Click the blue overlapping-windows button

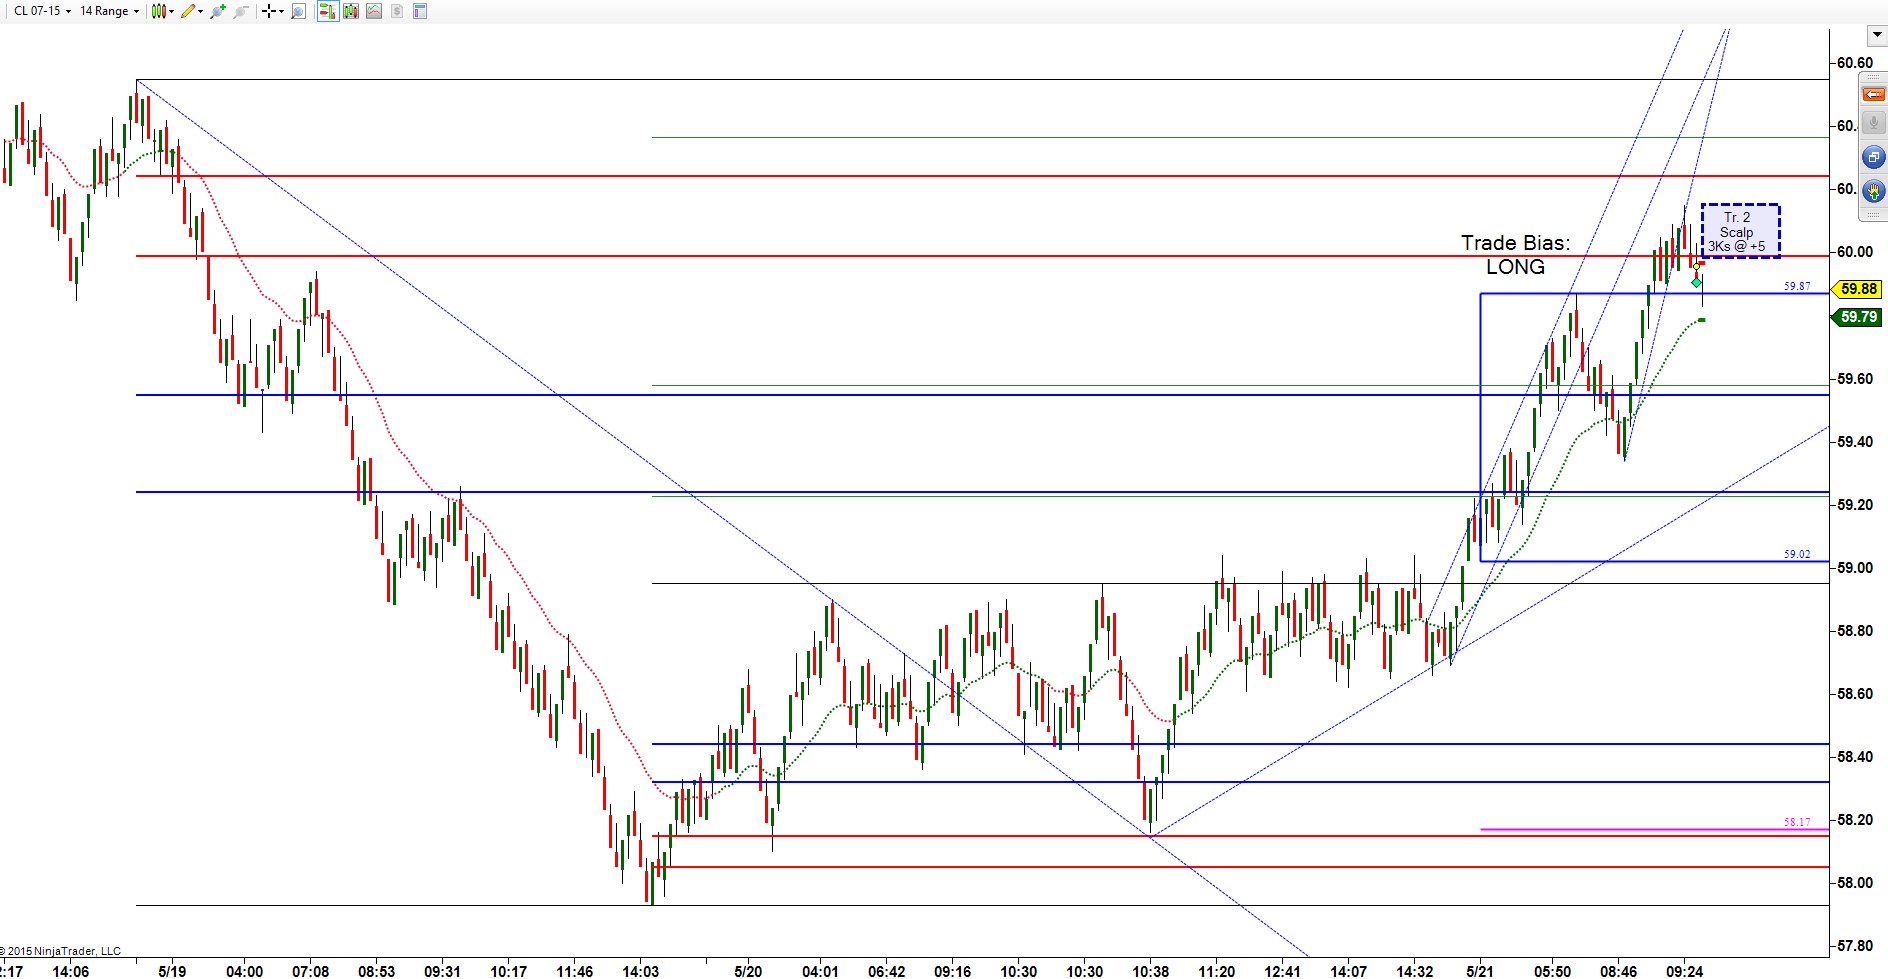1873,157
